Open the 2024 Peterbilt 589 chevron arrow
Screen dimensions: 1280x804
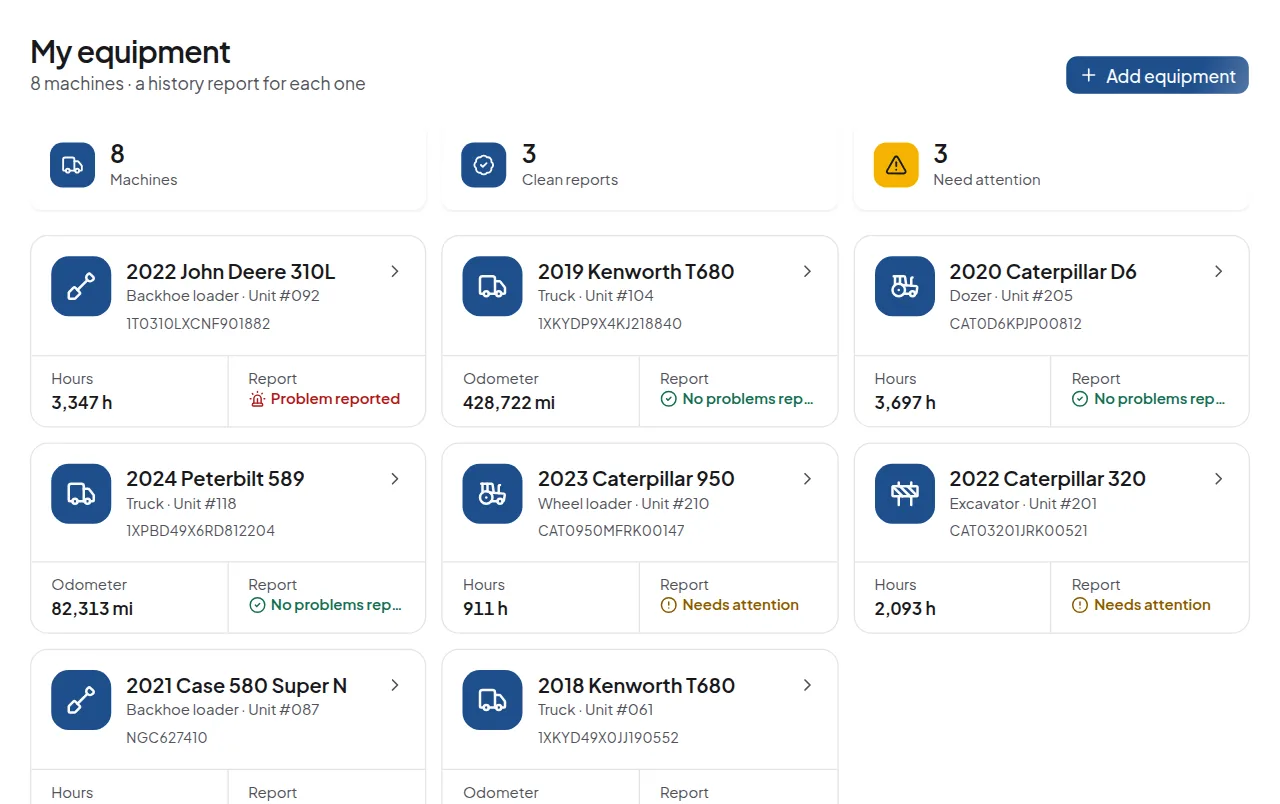395,478
